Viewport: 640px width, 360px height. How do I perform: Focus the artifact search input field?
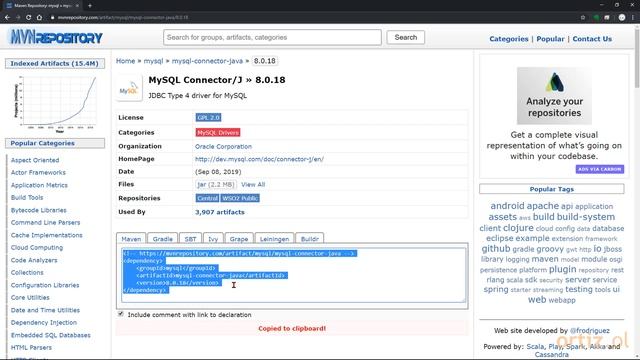272,37
